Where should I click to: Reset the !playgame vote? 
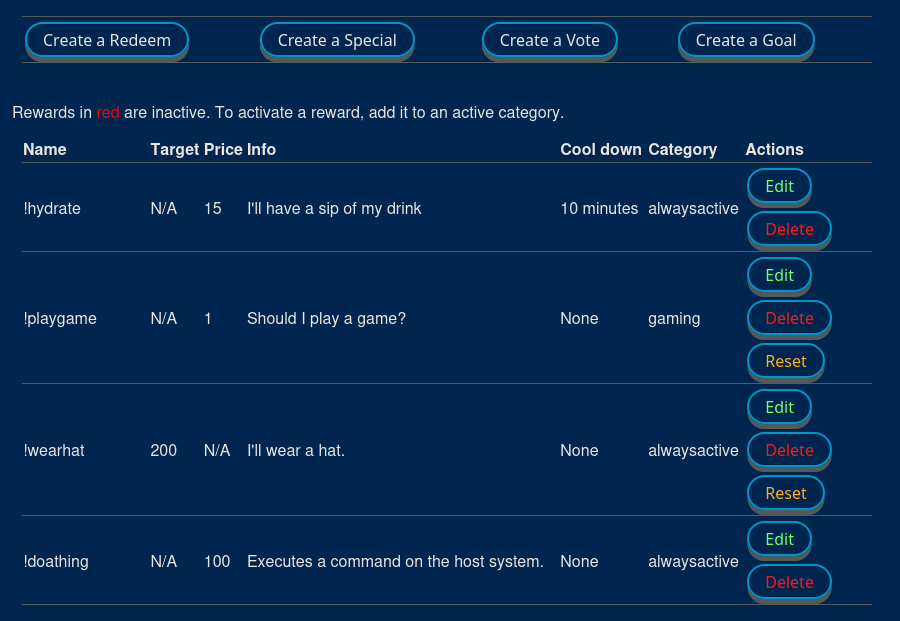(x=785, y=361)
